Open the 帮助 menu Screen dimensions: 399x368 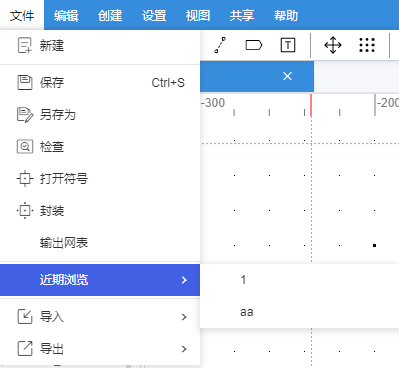coord(286,15)
